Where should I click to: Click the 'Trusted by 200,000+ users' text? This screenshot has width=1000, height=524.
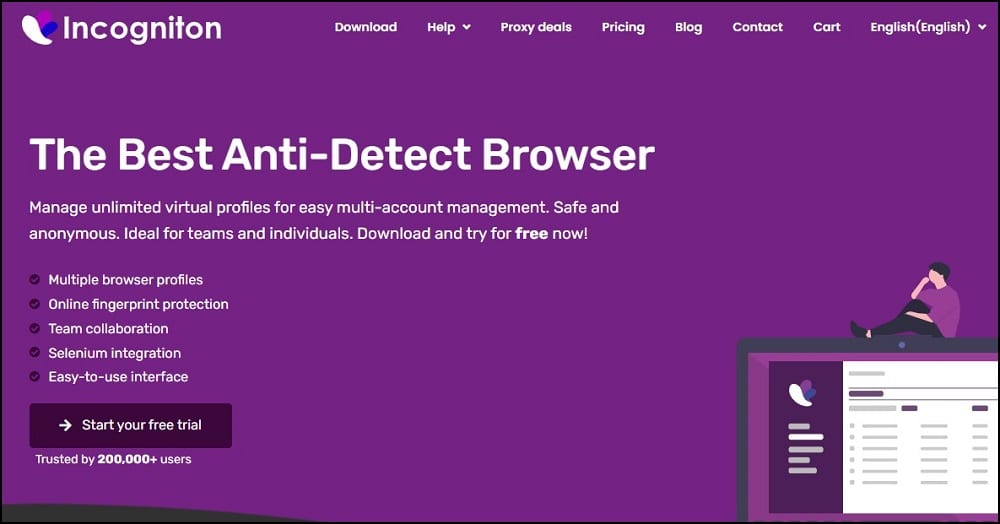click(x=113, y=459)
